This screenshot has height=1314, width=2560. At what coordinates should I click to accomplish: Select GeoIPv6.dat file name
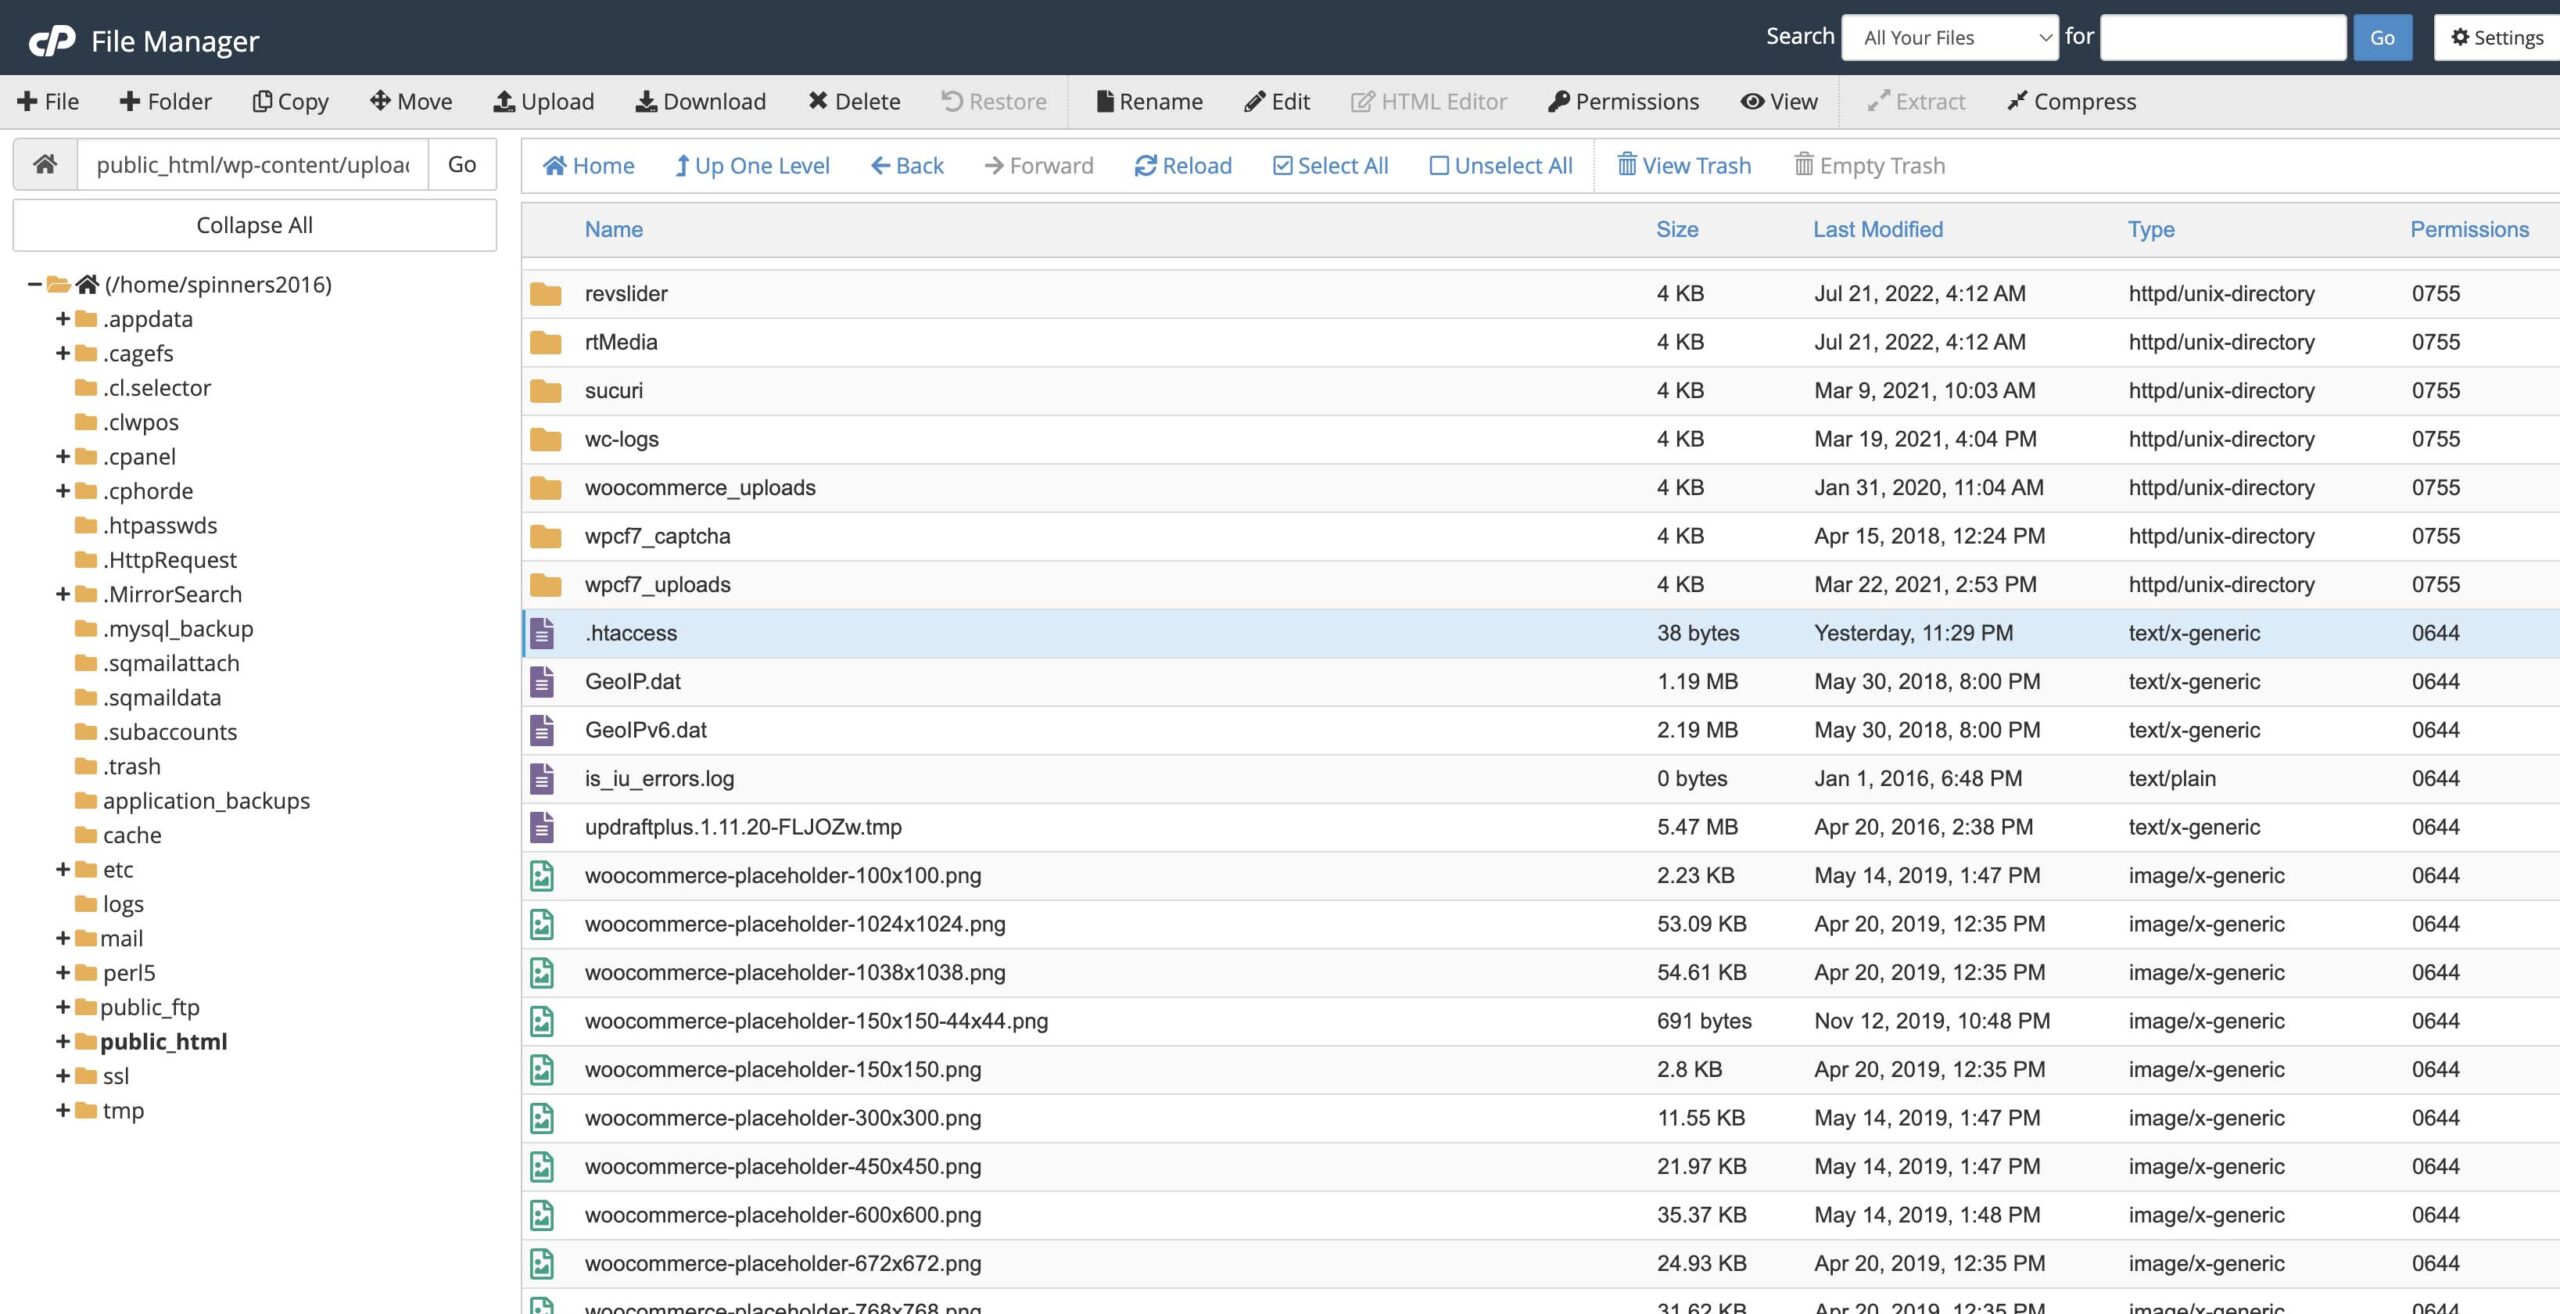[x=645, y=730]
